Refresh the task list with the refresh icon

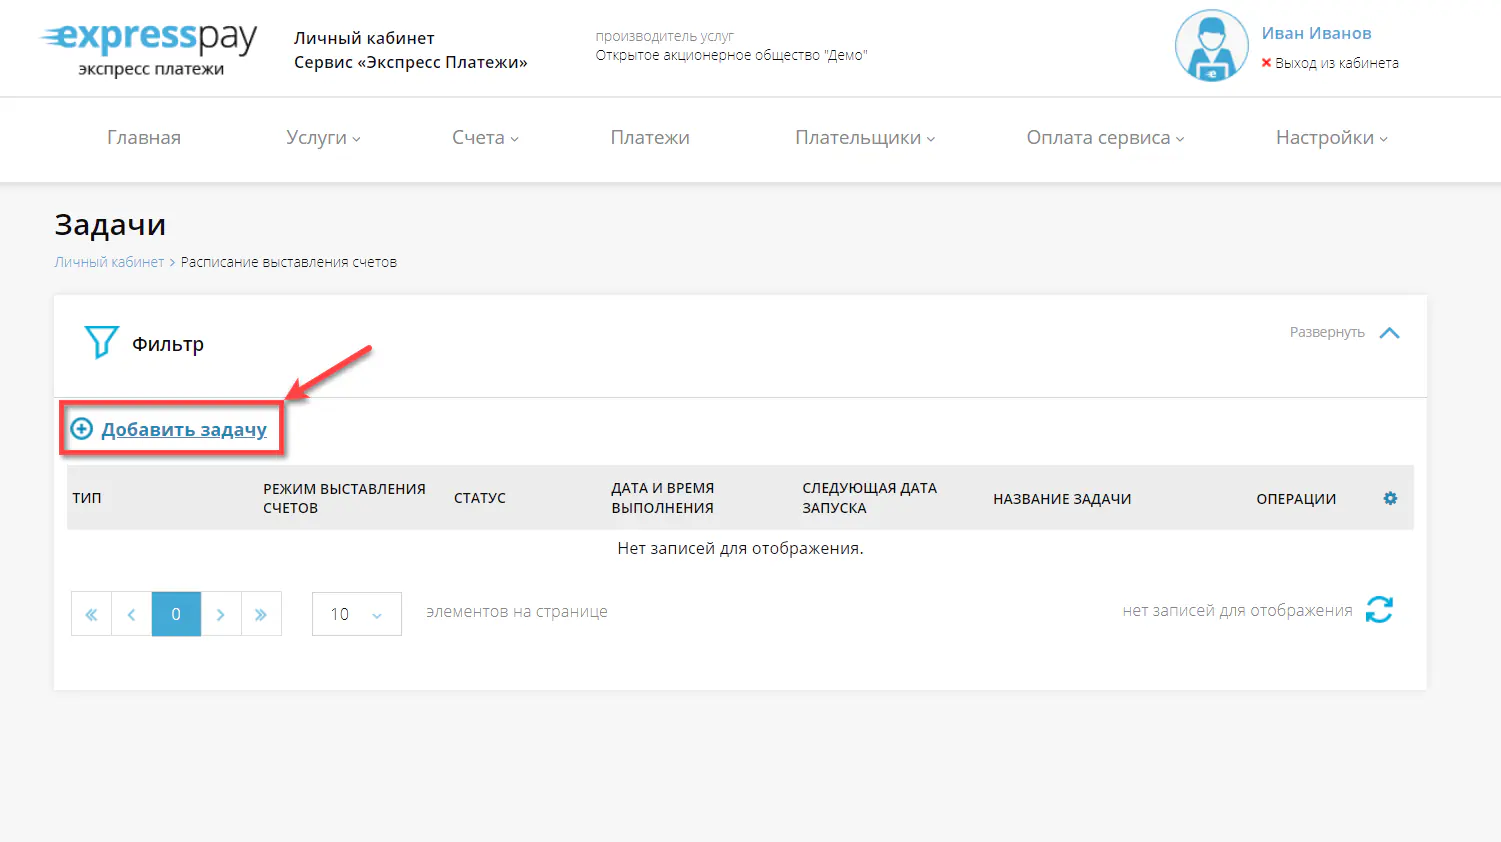(x=1379, y=609)
